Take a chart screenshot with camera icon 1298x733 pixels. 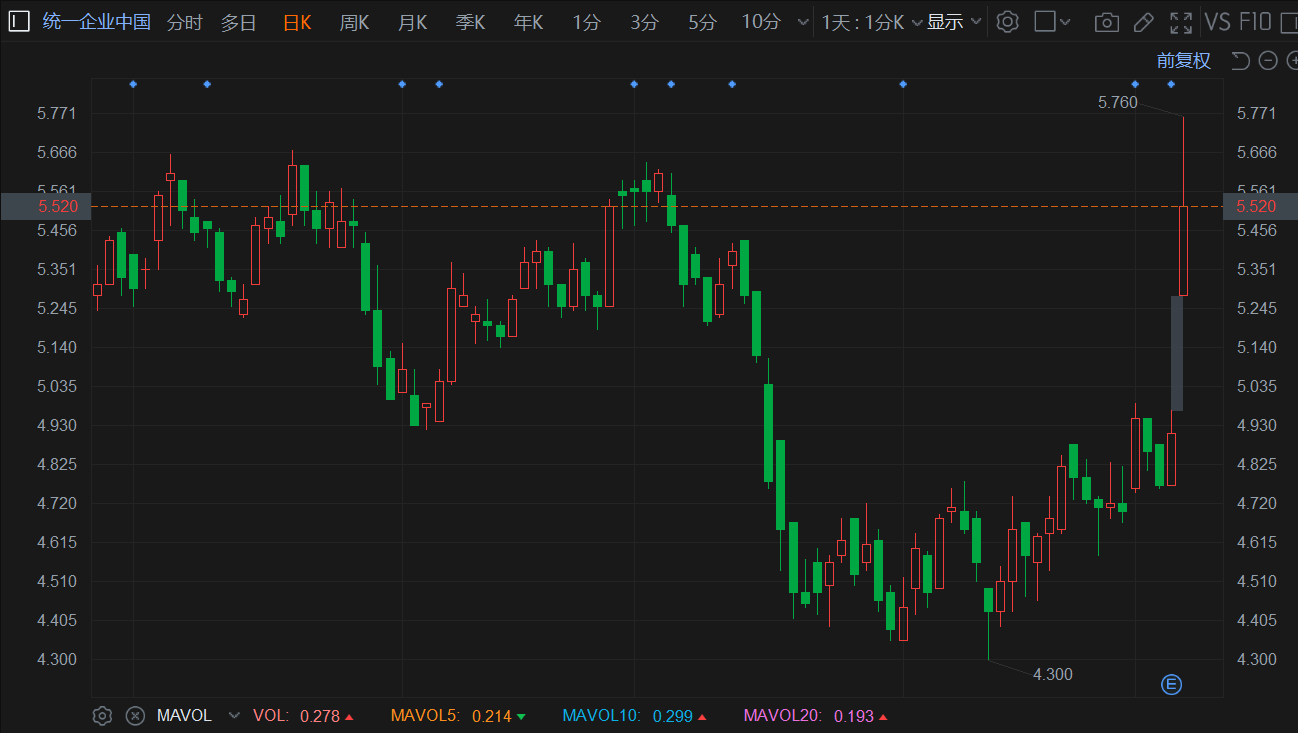[x=1106, y=22]
